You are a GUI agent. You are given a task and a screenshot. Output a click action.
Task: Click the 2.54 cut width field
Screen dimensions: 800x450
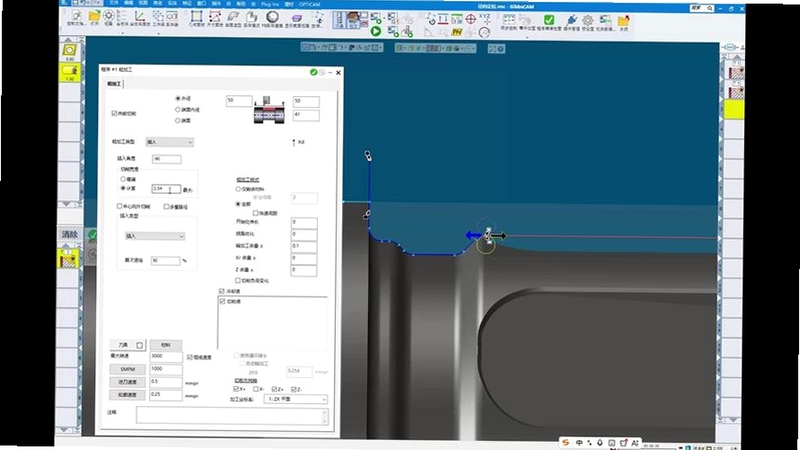pos(166,189)
